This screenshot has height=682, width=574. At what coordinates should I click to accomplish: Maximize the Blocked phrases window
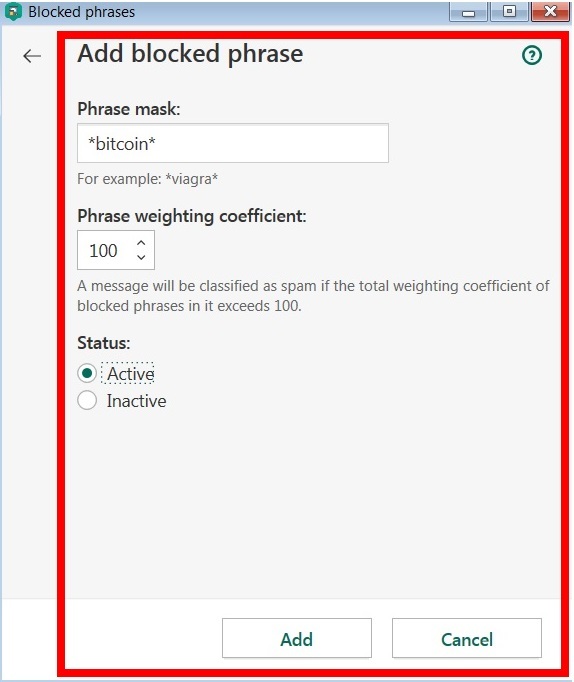coord(509,12)
